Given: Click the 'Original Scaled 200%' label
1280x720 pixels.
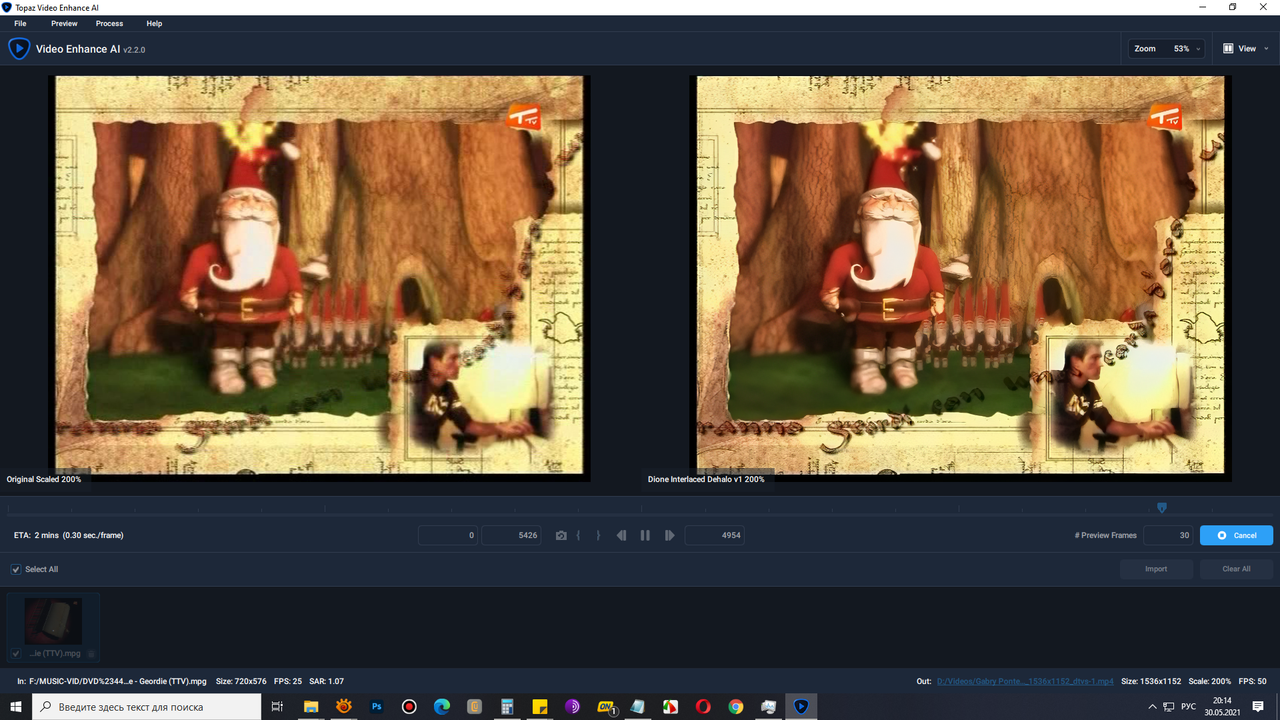Looking at the screenshot, I should click(44, 479).
